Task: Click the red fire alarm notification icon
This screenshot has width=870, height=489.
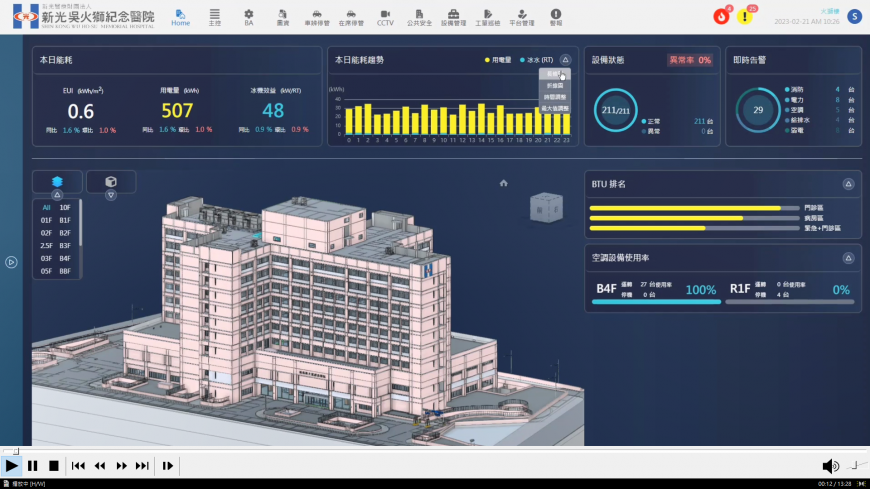Action: click(x=721, y=16)
